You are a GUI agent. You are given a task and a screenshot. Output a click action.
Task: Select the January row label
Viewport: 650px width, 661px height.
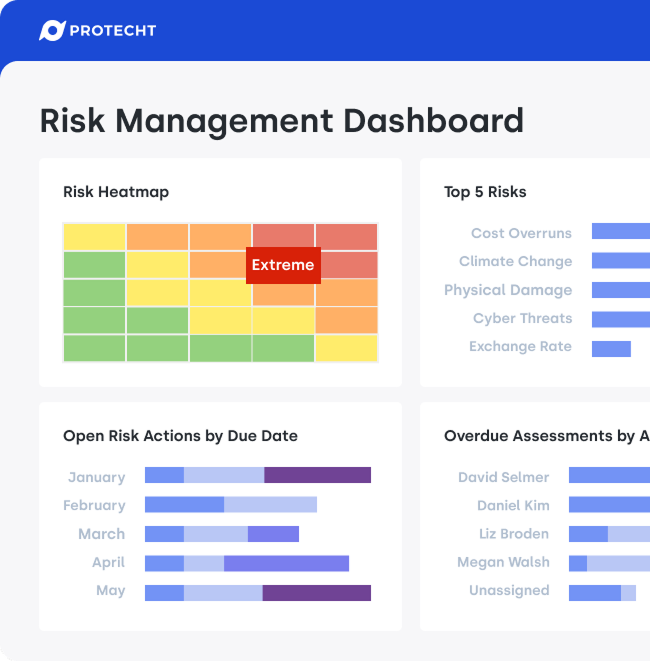tap(97, 477)
